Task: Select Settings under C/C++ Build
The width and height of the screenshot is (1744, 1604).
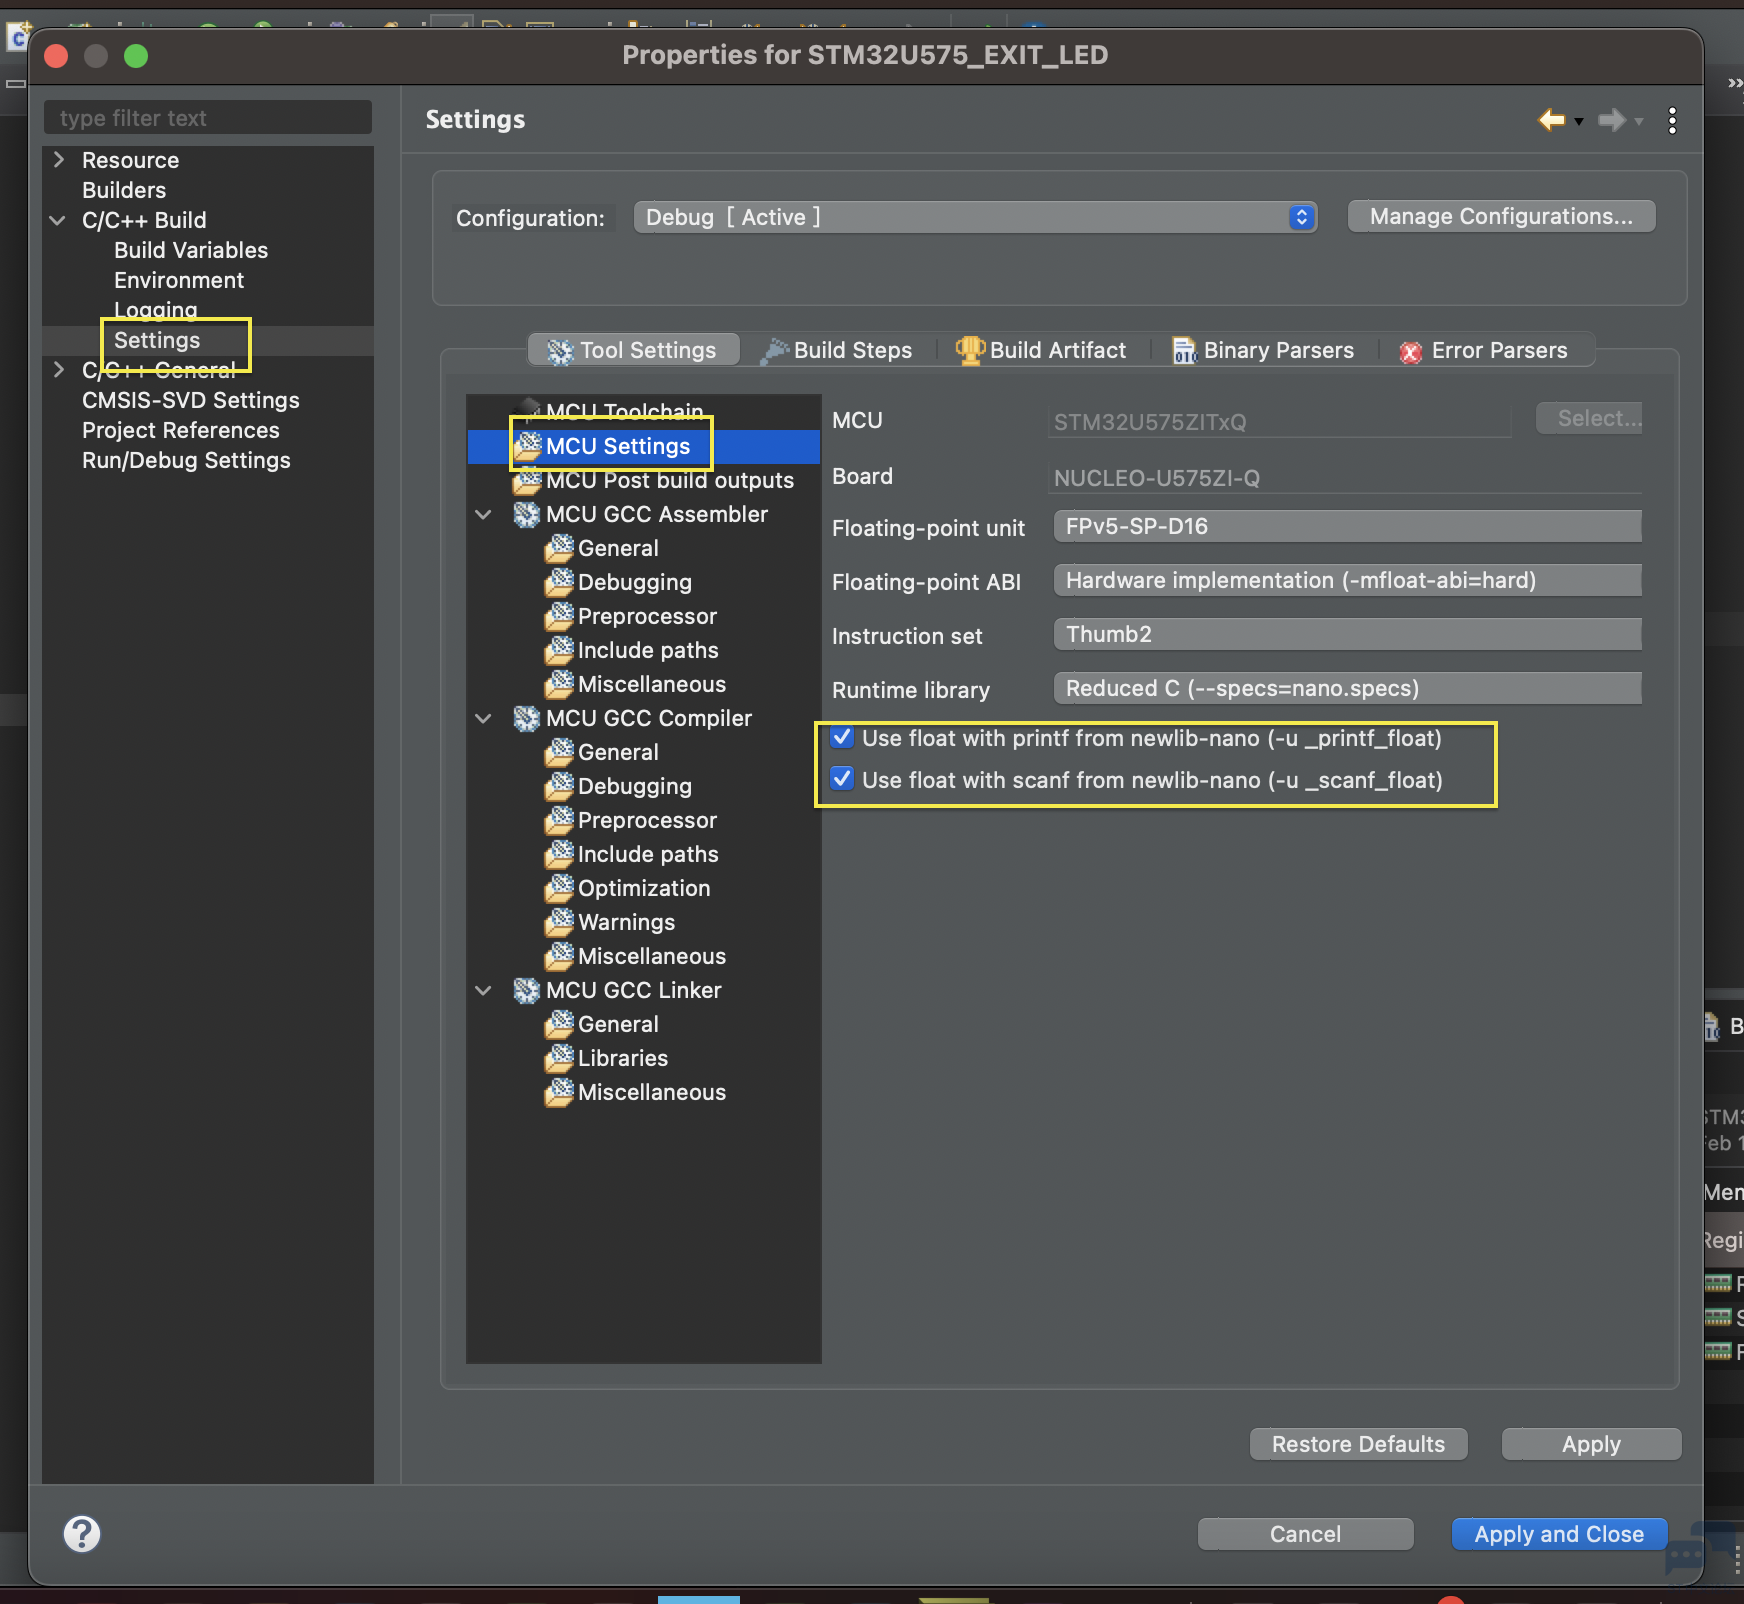Action: point(157,340)
